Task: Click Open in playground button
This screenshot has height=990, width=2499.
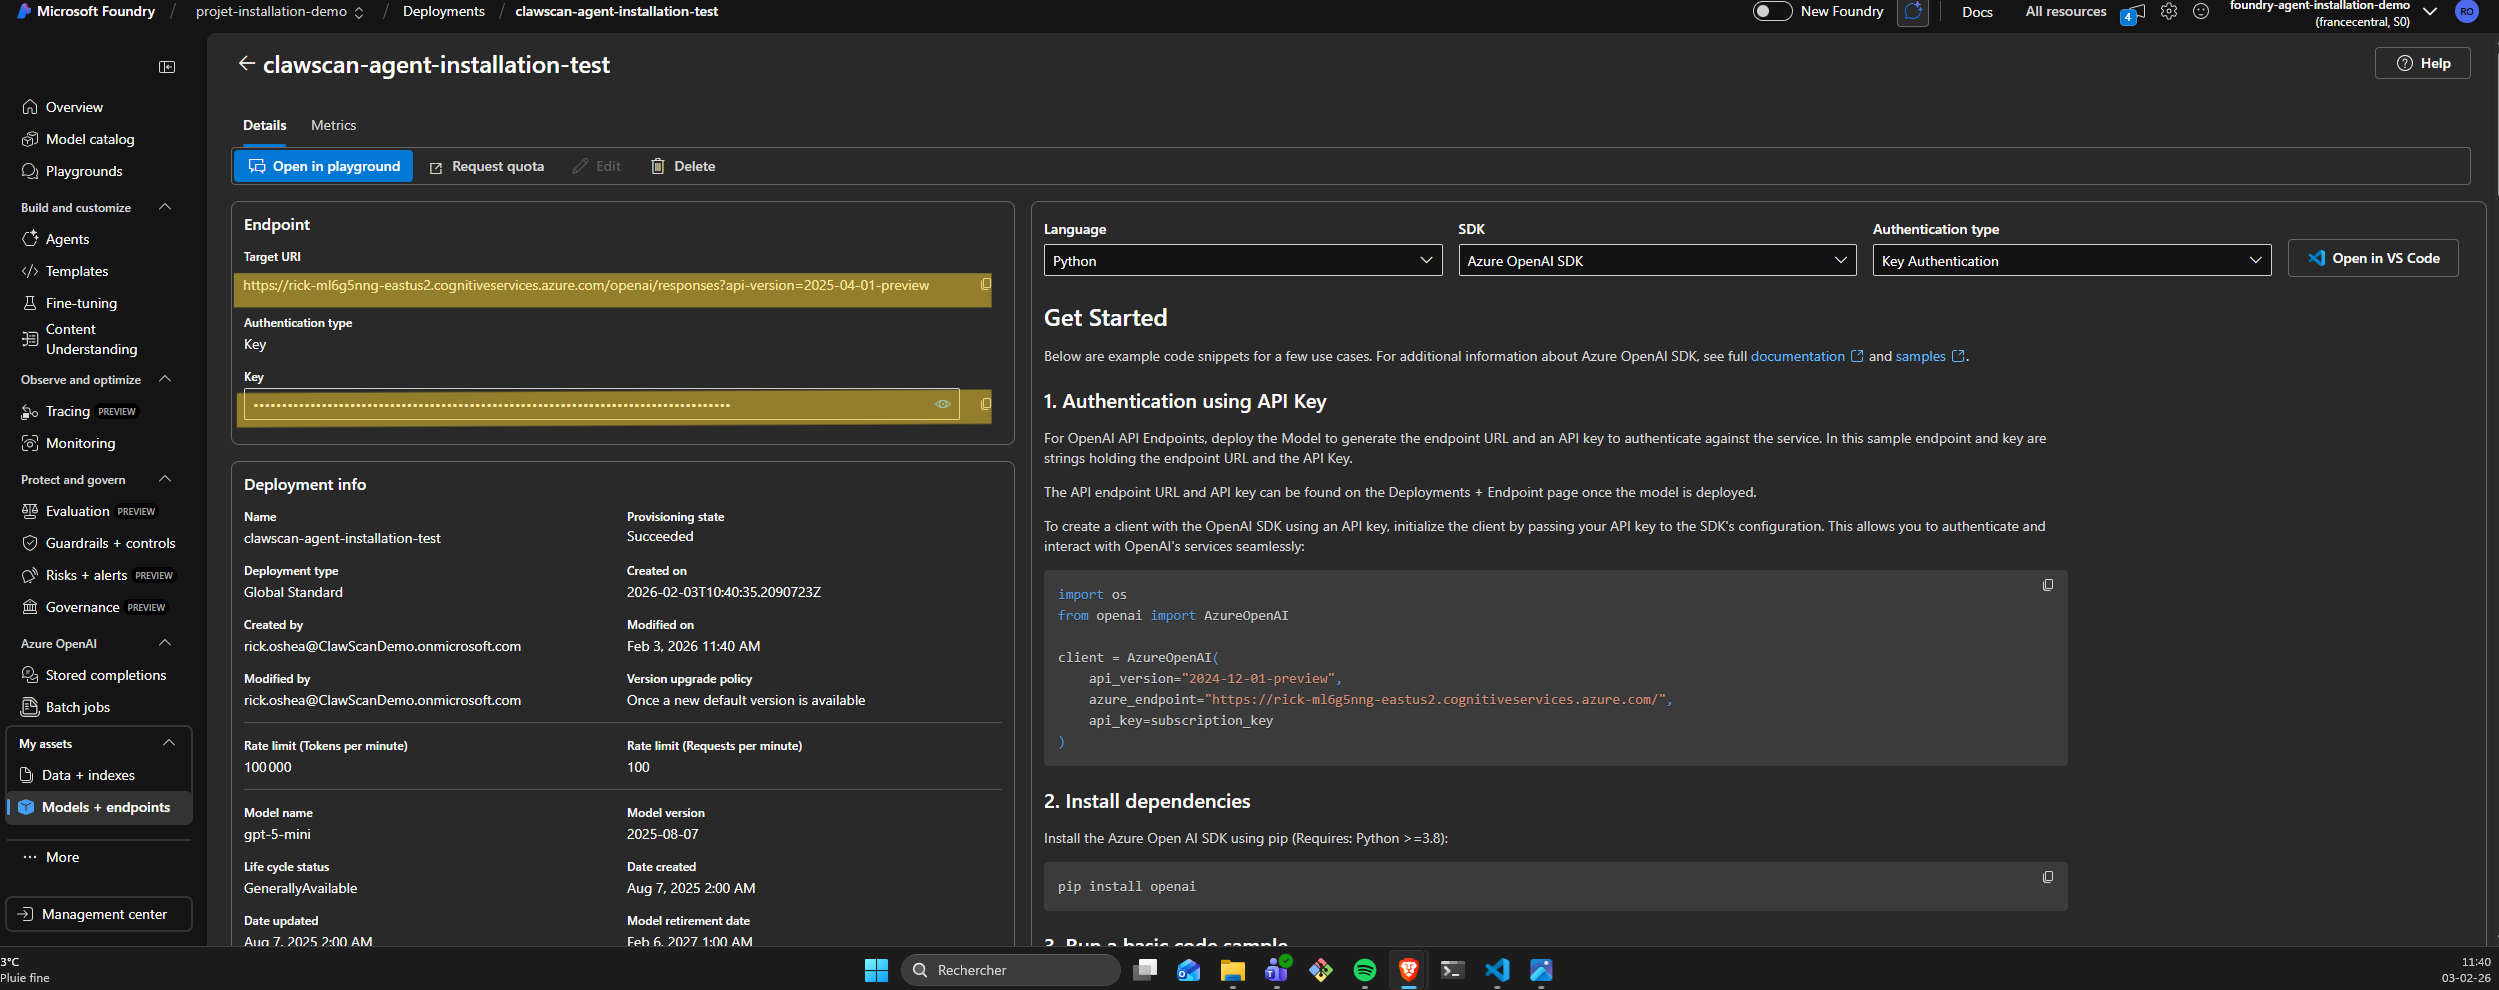Action: coord(323,166)
